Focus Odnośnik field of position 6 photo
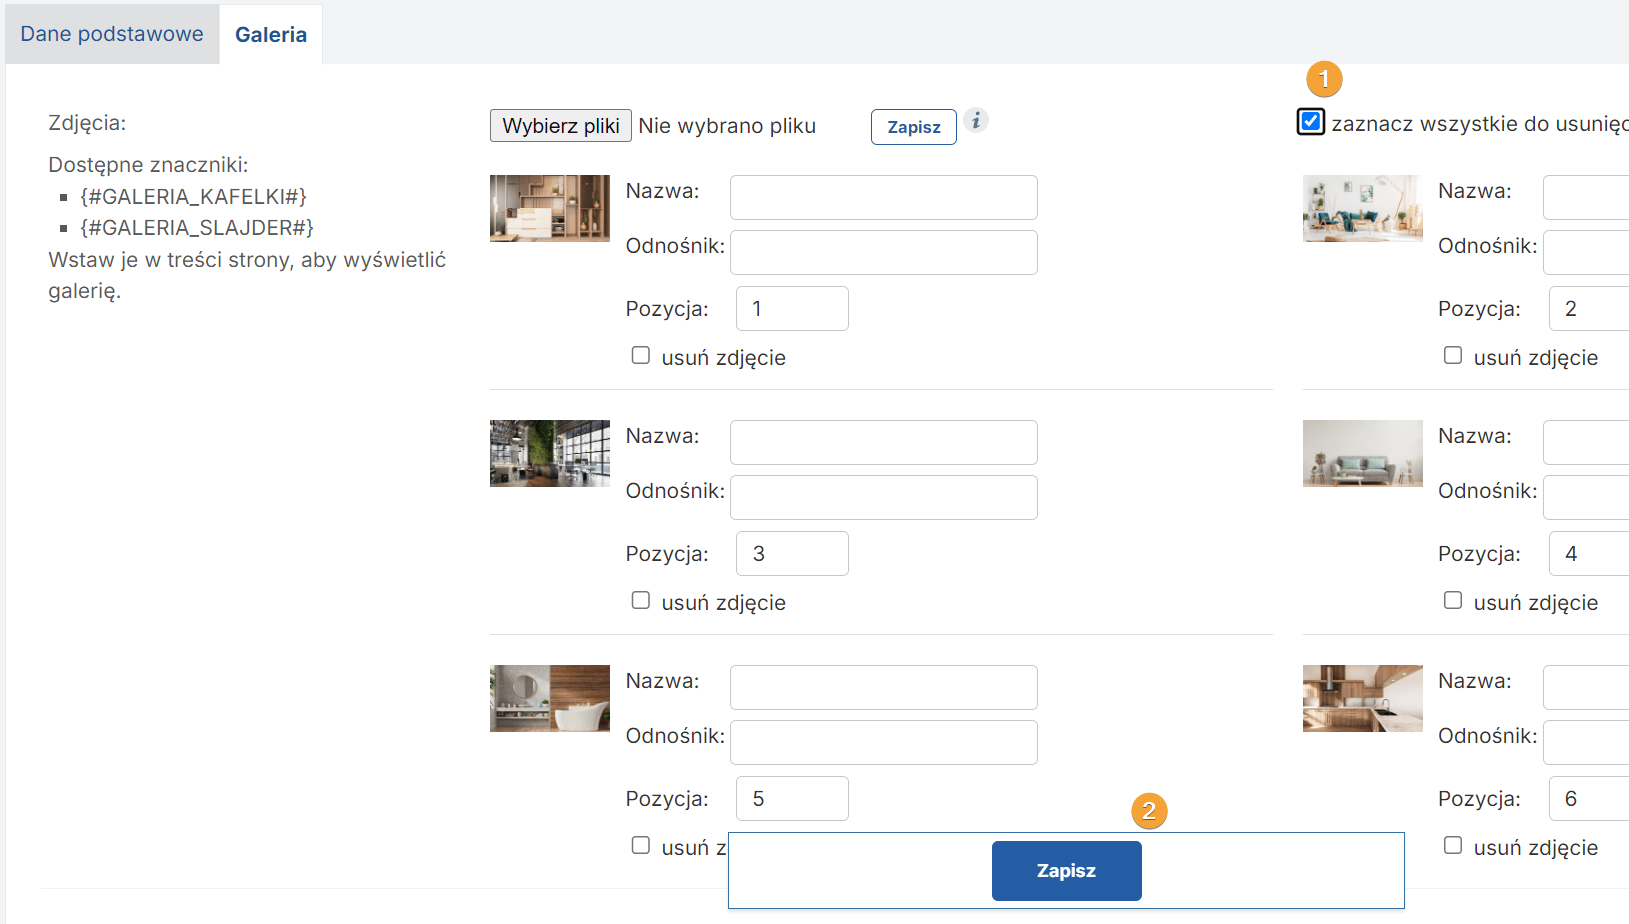 [x=1586, y=742]
